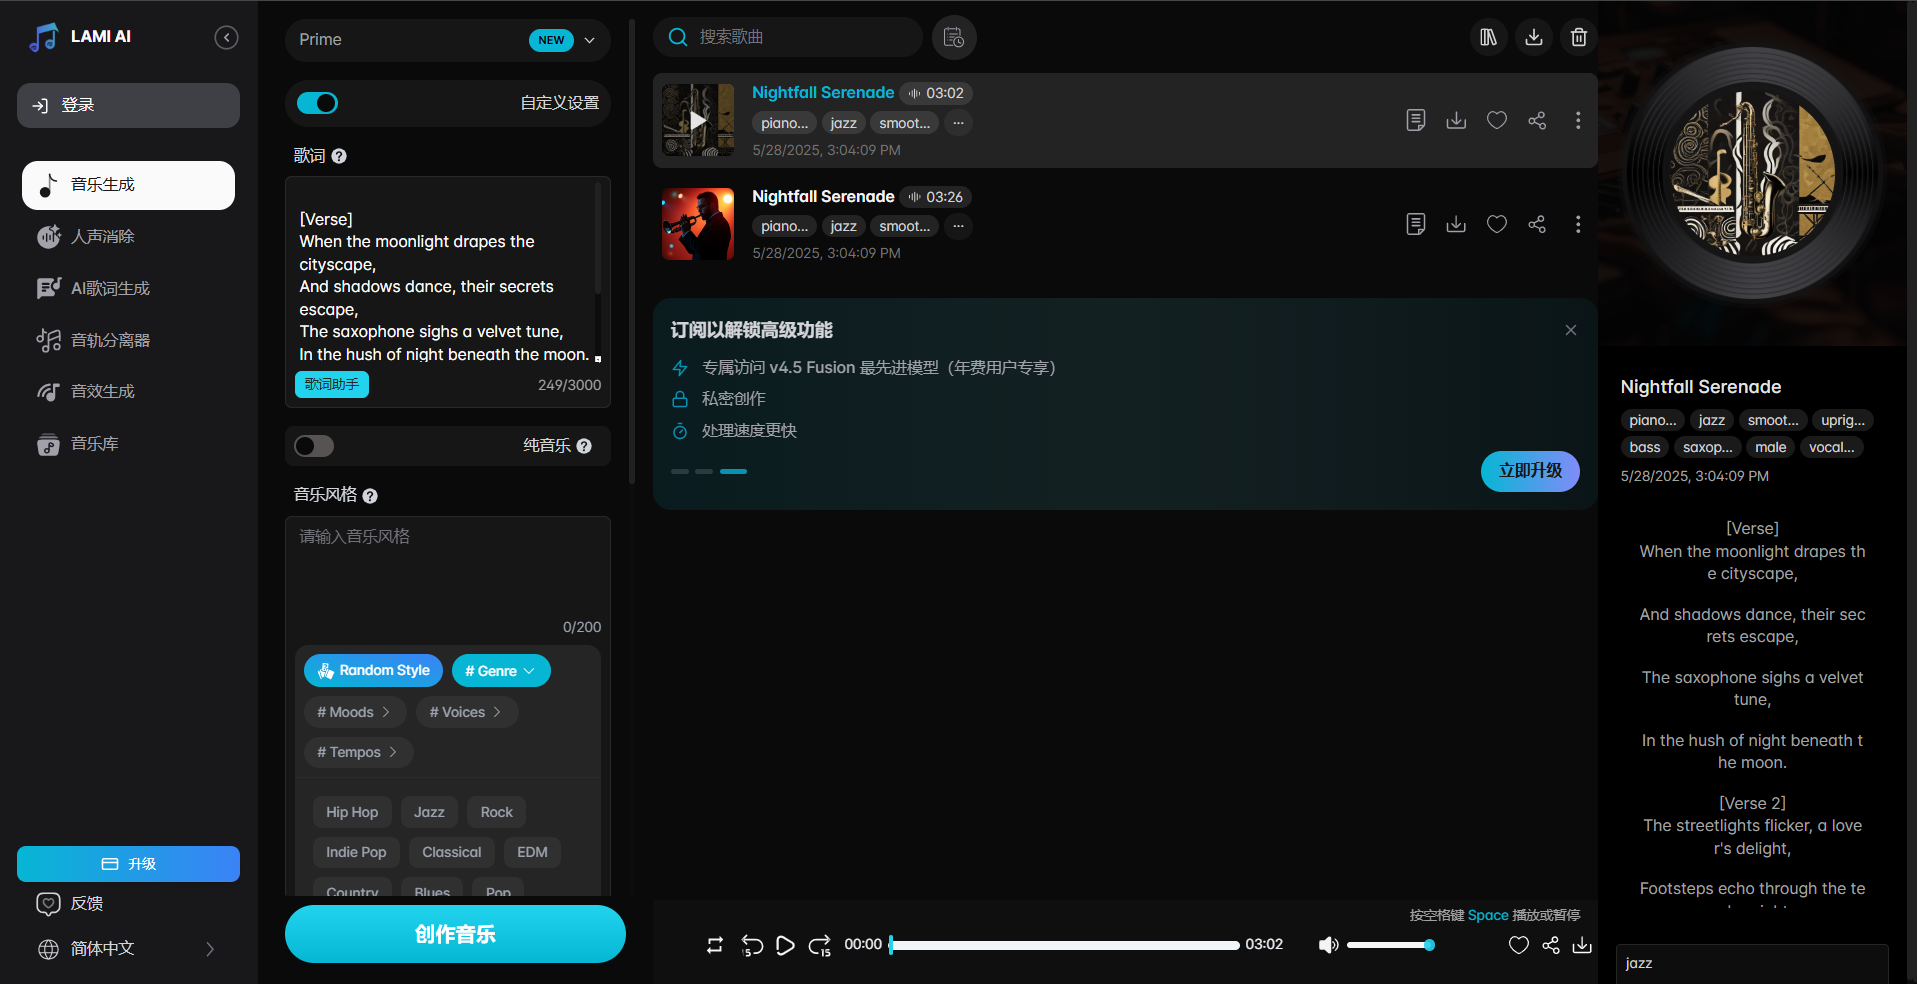
Task: Select the Classical genre chip
Action: 452,852
